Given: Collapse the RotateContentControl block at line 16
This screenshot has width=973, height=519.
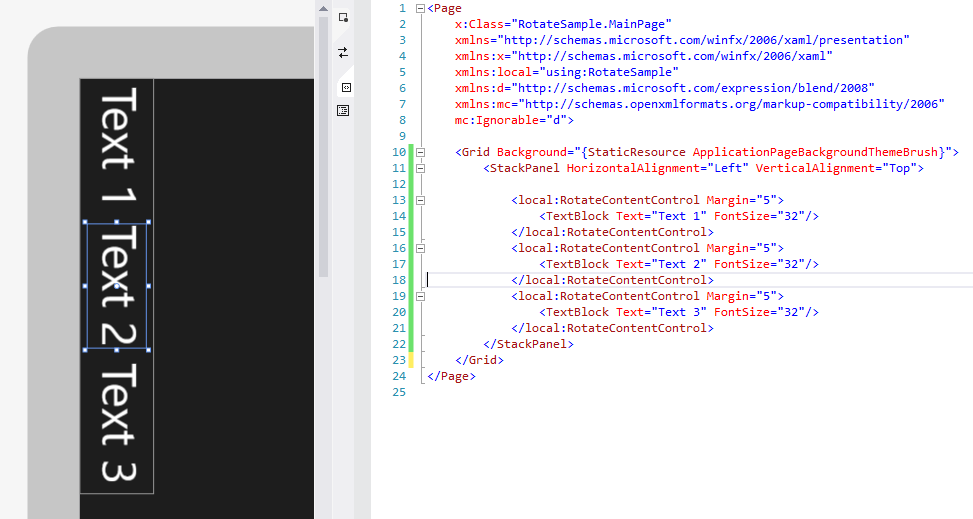Looking at the screenshot, I should [x=420, y=248].
